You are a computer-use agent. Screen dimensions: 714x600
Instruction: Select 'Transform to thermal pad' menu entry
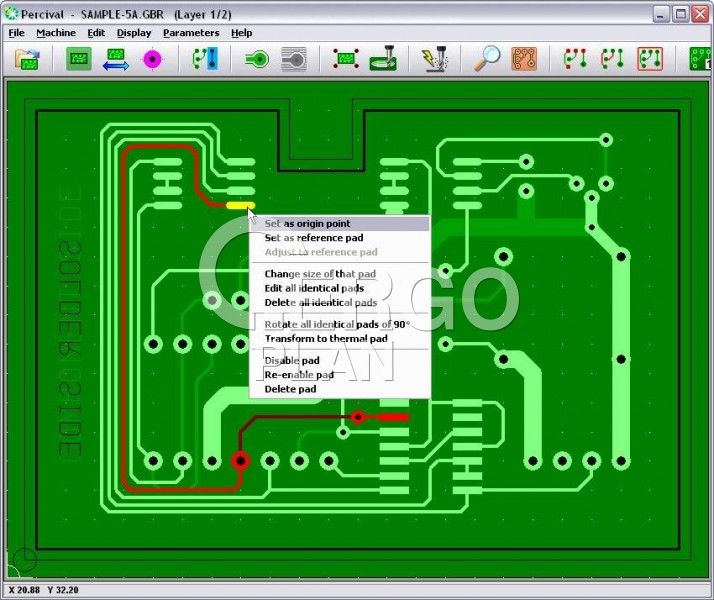(x=325, y=339)
